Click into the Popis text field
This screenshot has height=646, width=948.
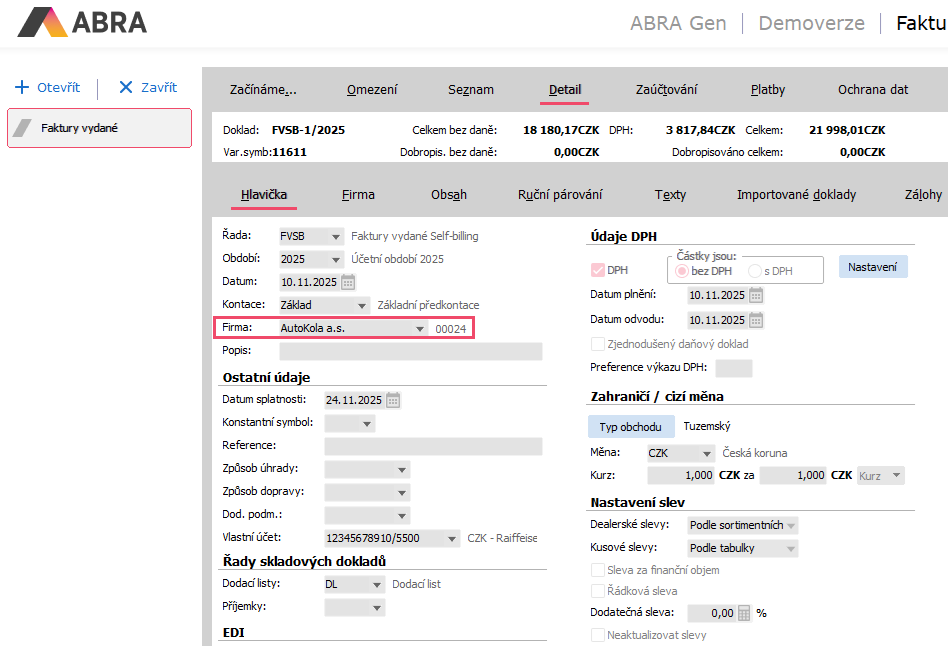click(x=410, y=351)
